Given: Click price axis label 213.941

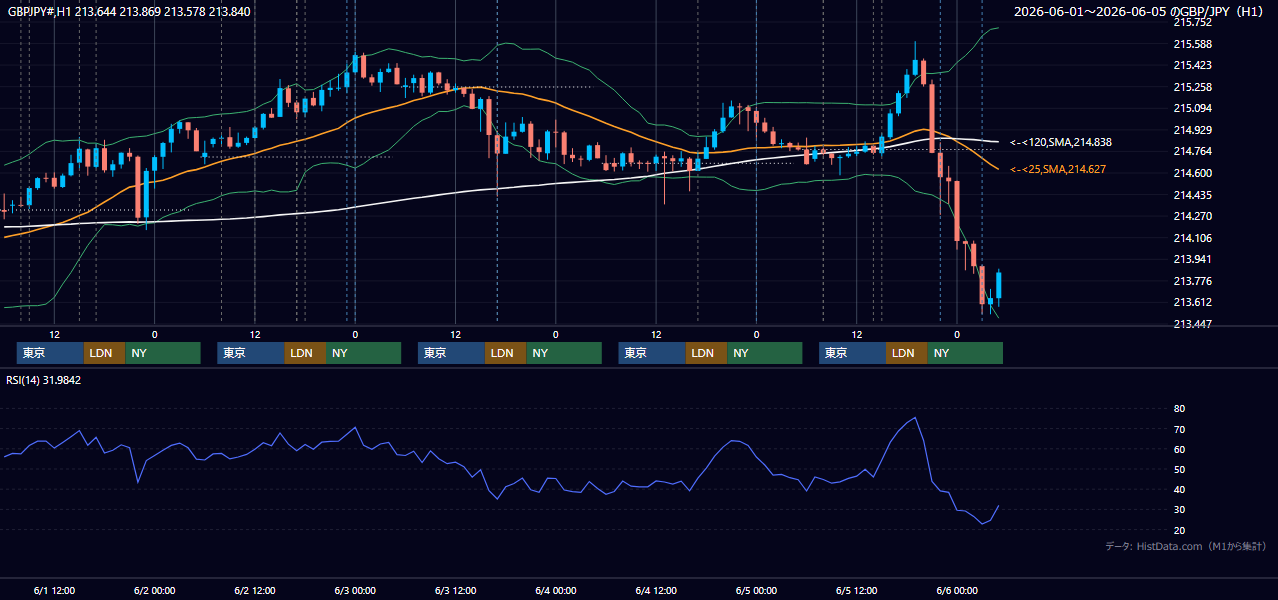Looking at the screenshot, I should pos(1192,259).
